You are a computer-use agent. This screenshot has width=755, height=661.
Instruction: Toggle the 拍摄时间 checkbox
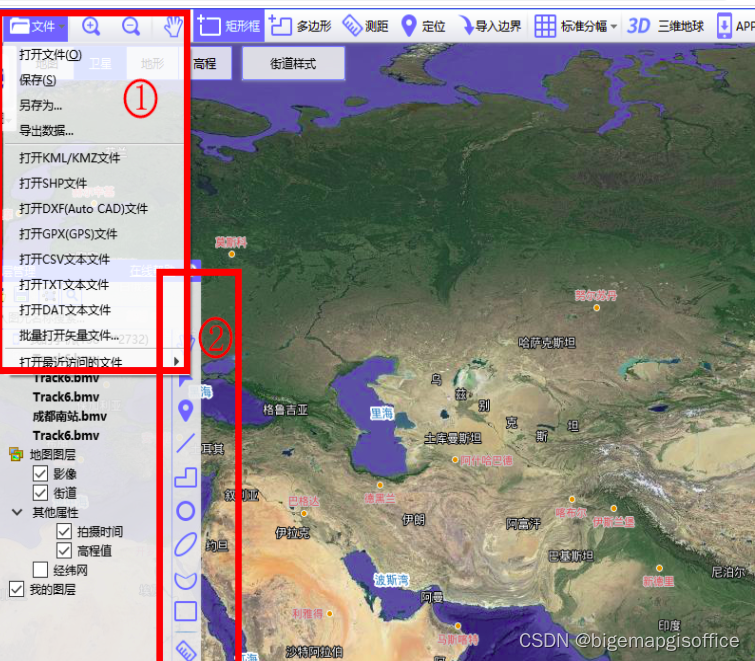click(x=64, y=531)
